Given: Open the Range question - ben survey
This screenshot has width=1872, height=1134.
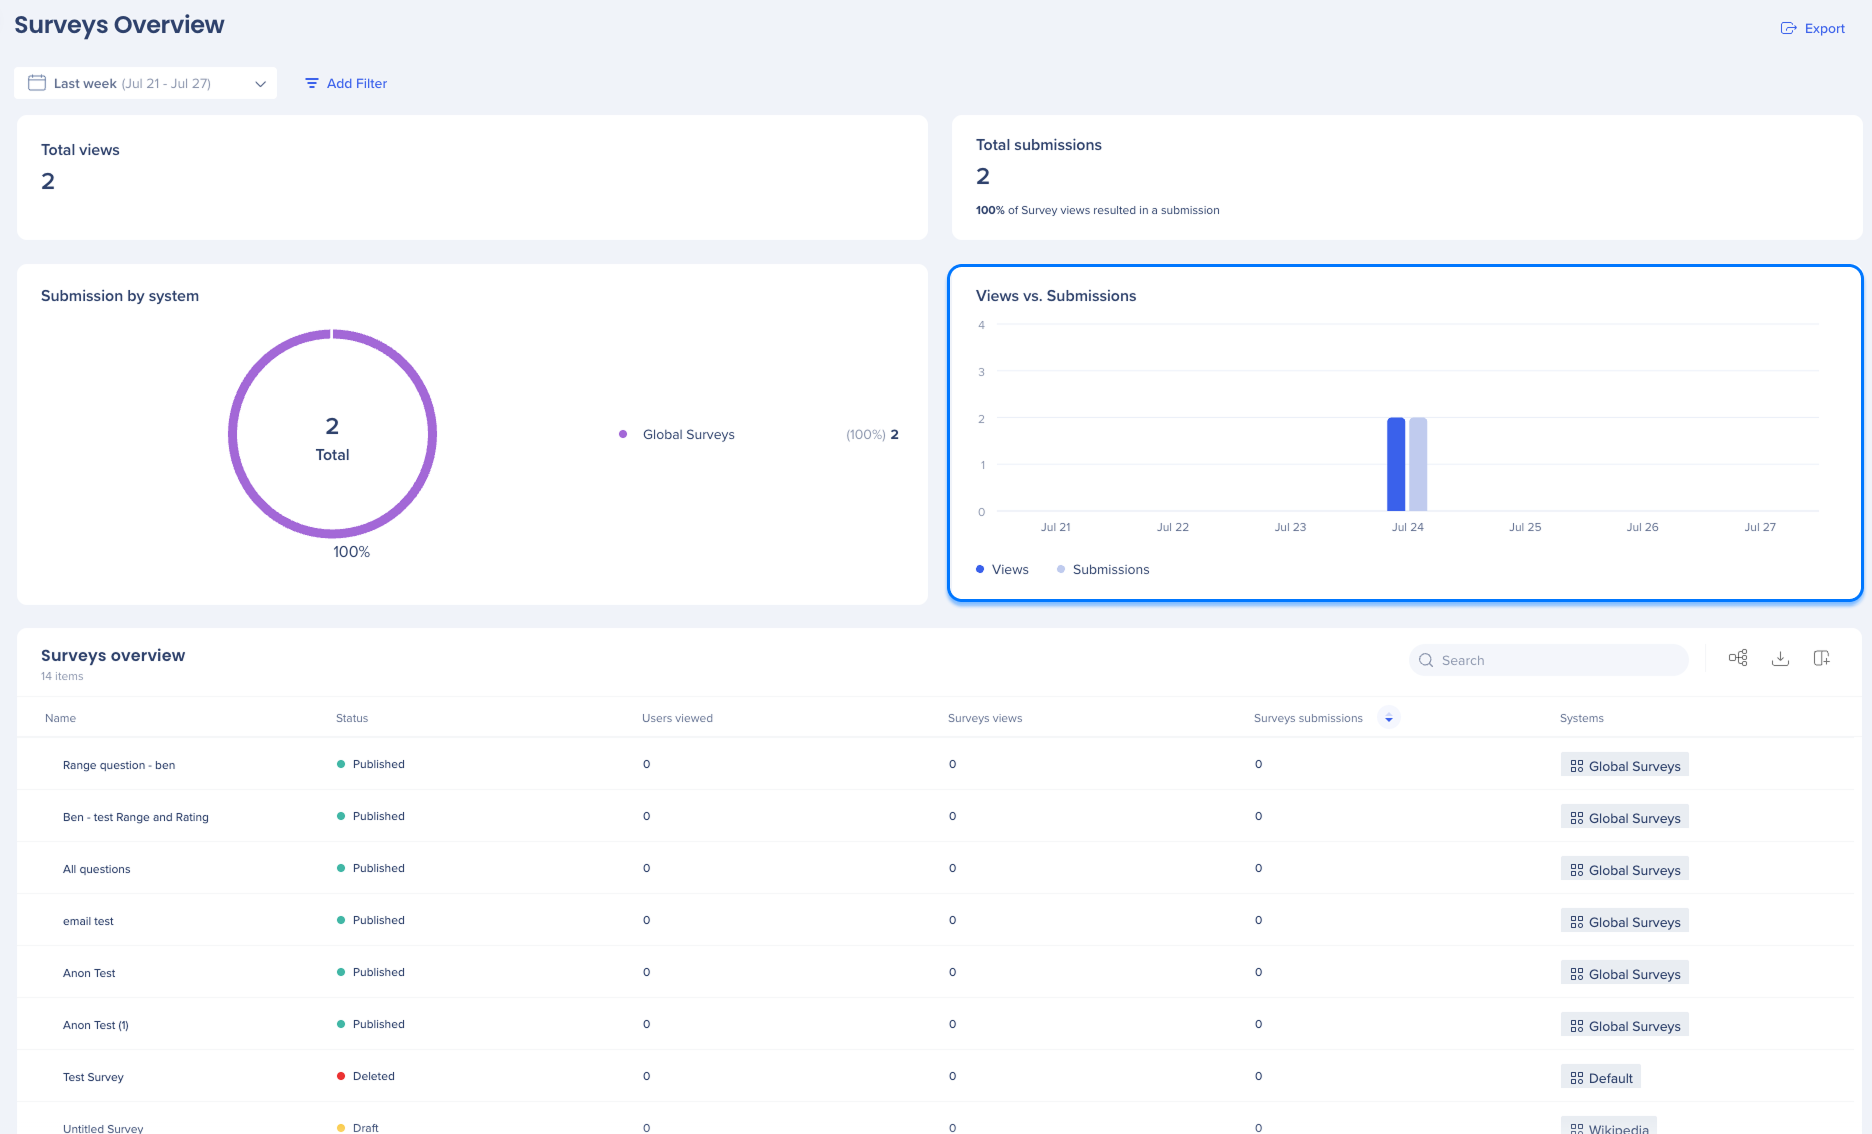Looking at the screenshot, I should click(x=119, y=765).
